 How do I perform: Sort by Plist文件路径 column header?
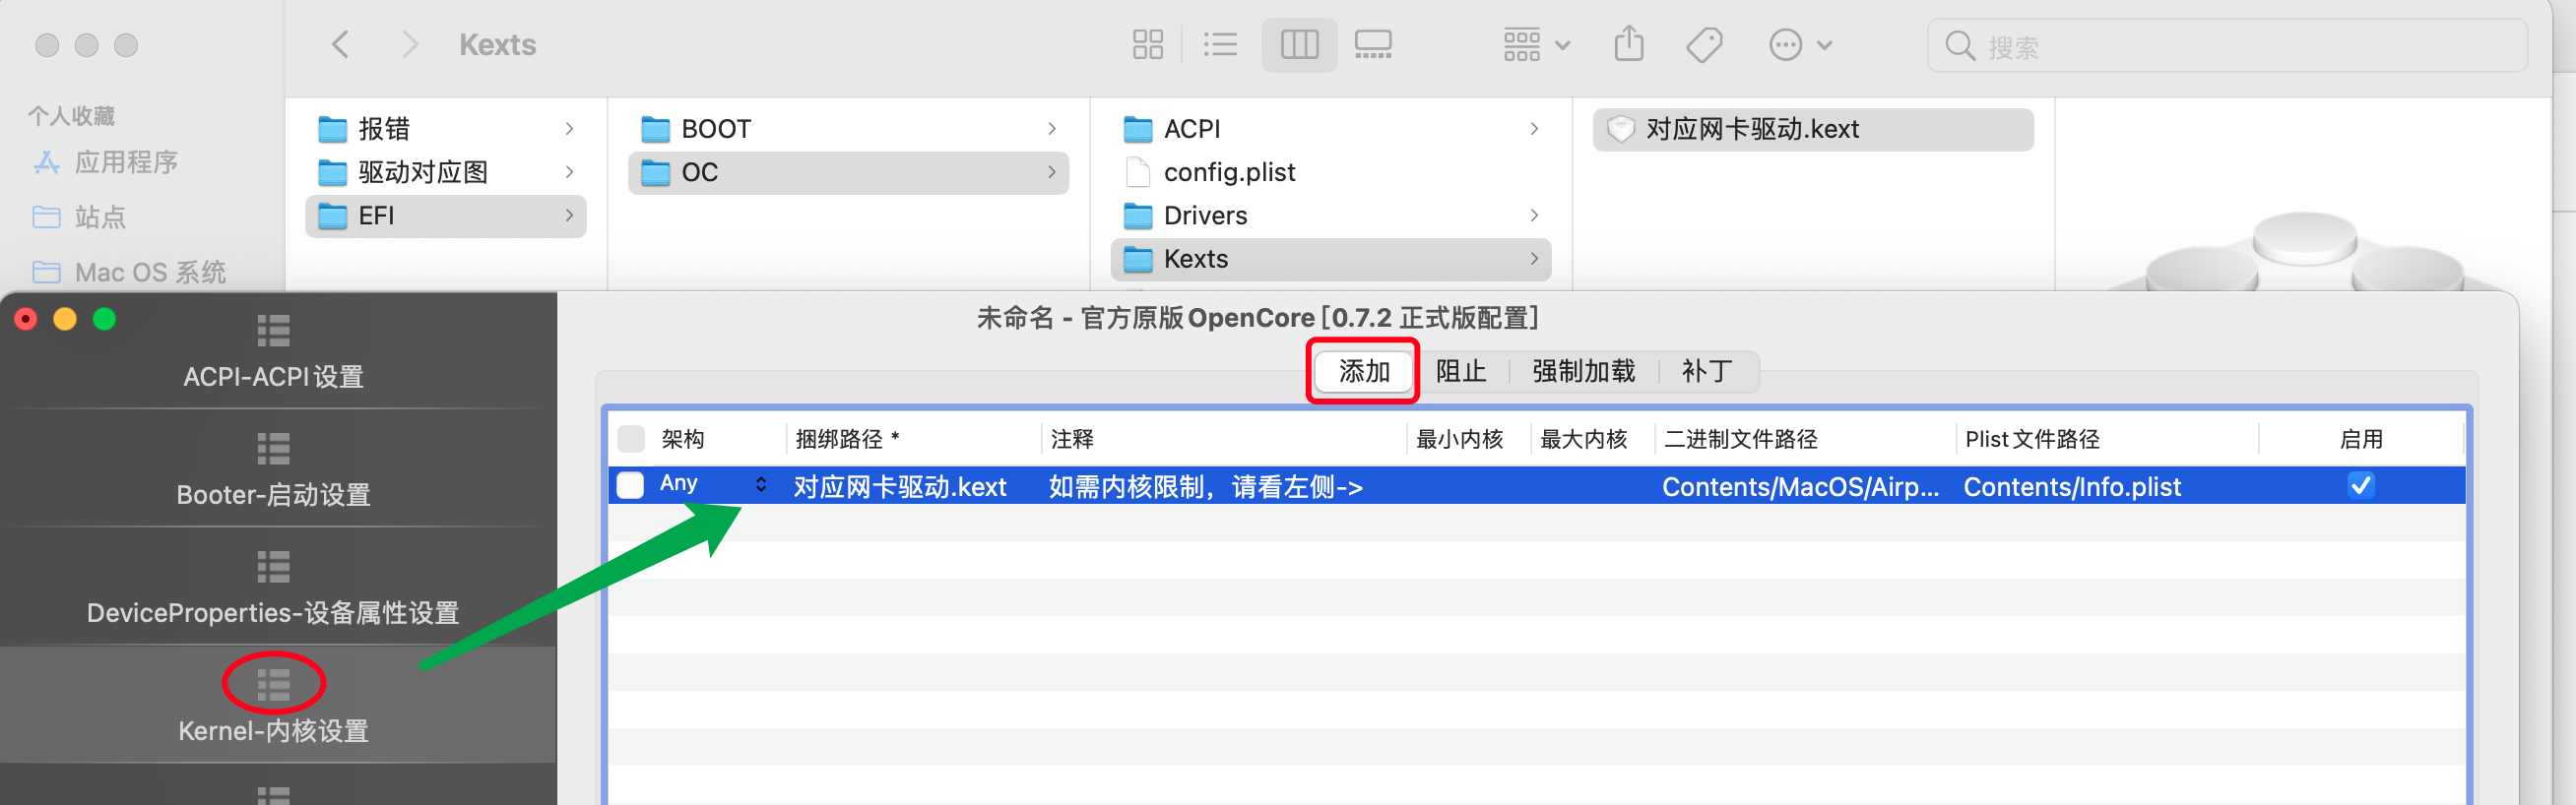click(x=2032, y=439)
